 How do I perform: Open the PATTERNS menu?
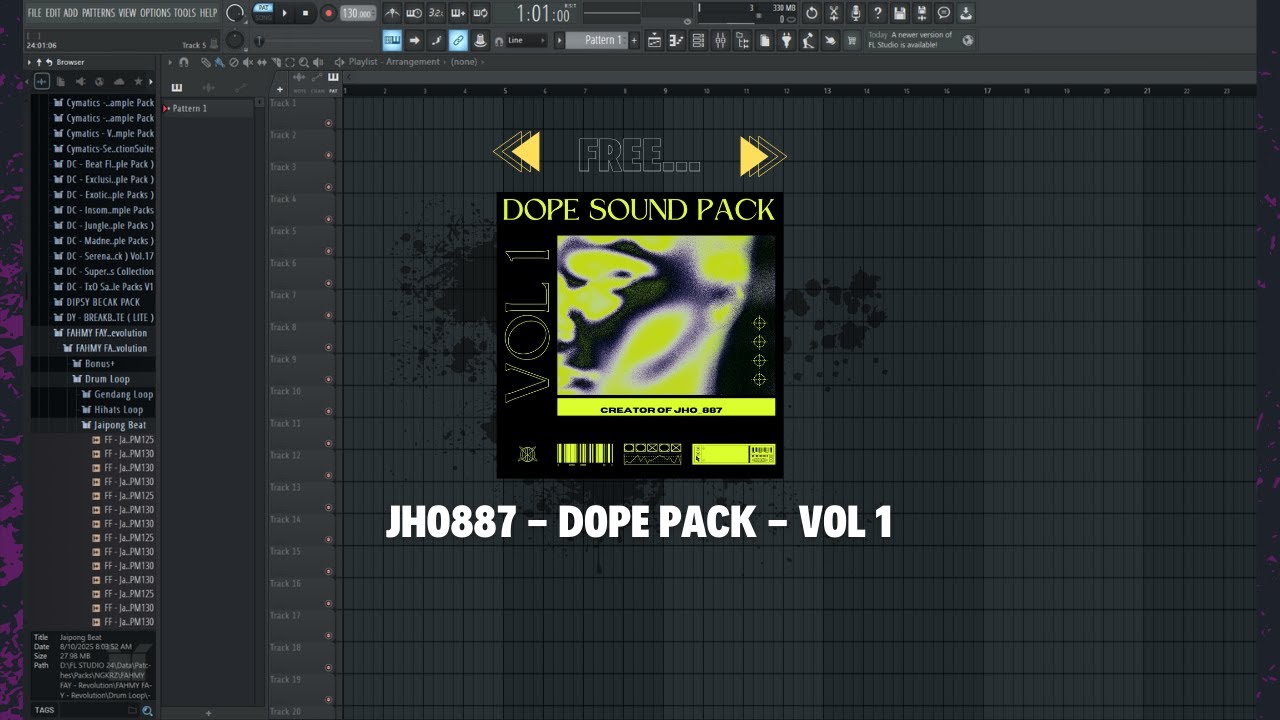coord(98,13)
